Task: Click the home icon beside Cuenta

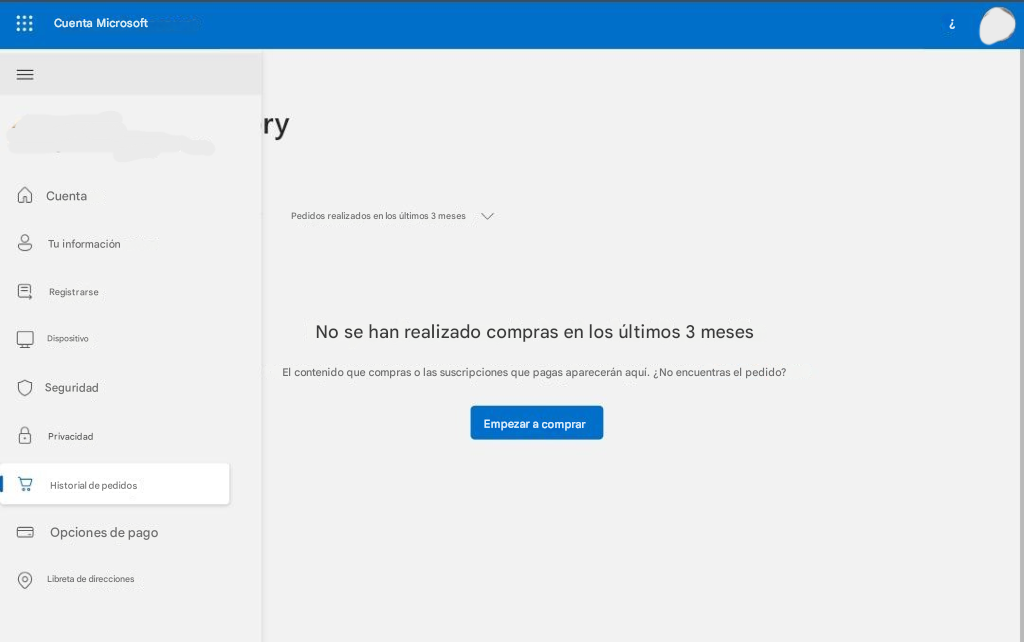Action: pos(25,195)
